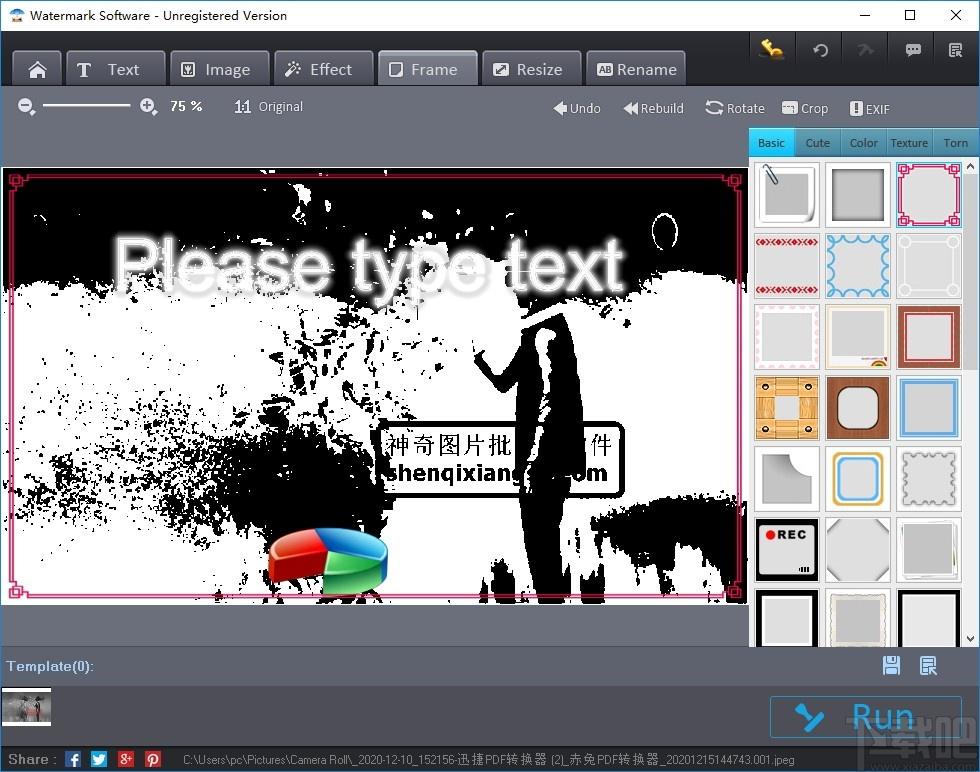
Task: Share on Pinterest
Action: point(152,759)
